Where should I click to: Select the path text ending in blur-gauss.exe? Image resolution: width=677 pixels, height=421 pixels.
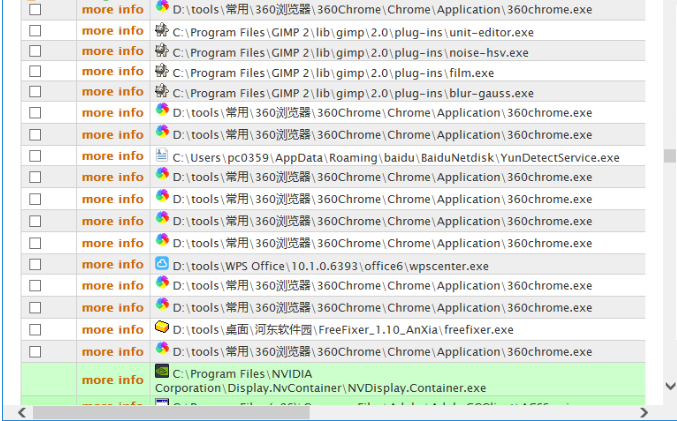pyautogui.click(x=353, y=93)
